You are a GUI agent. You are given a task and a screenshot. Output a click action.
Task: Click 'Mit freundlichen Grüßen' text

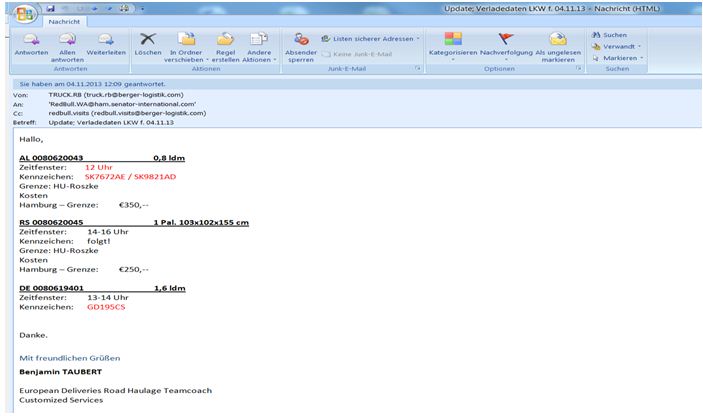tap(69, 358)
